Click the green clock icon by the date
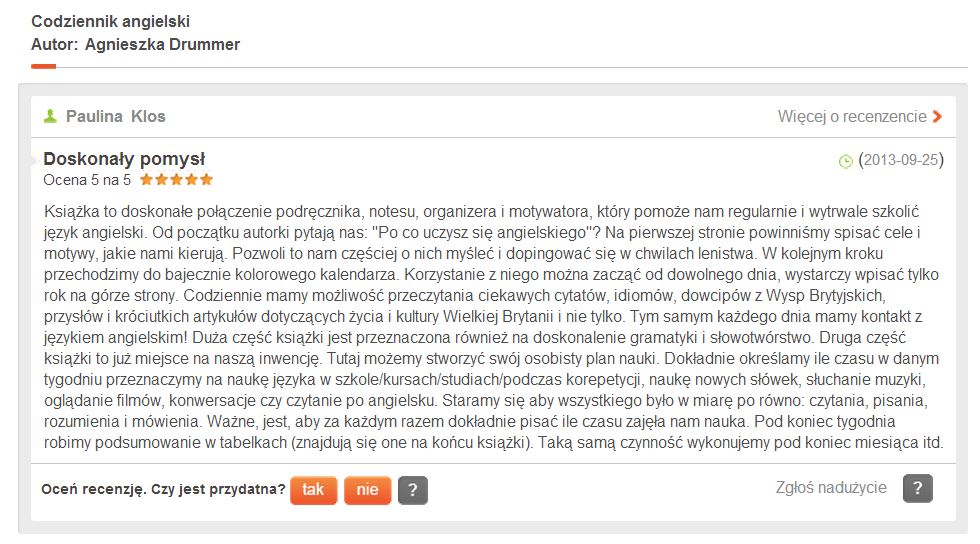Image resolution: width=980 pixels, height=544 pixels. click(x=846, y=161)
